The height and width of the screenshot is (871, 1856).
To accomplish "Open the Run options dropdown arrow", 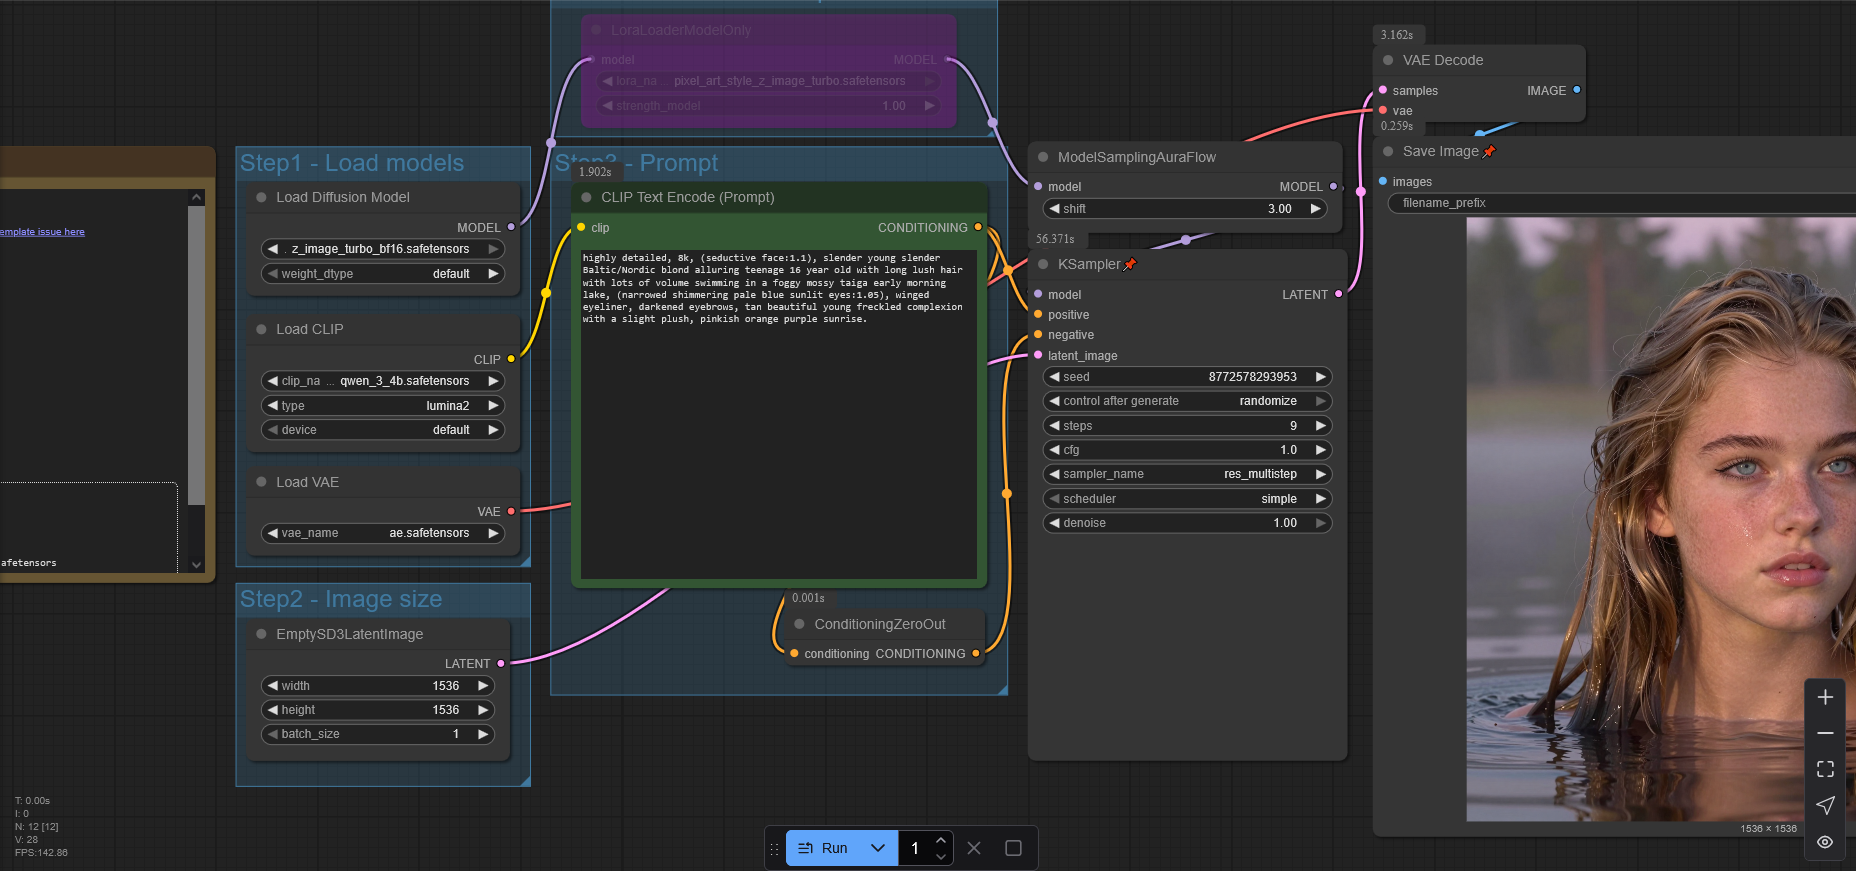I will (877, 848).
